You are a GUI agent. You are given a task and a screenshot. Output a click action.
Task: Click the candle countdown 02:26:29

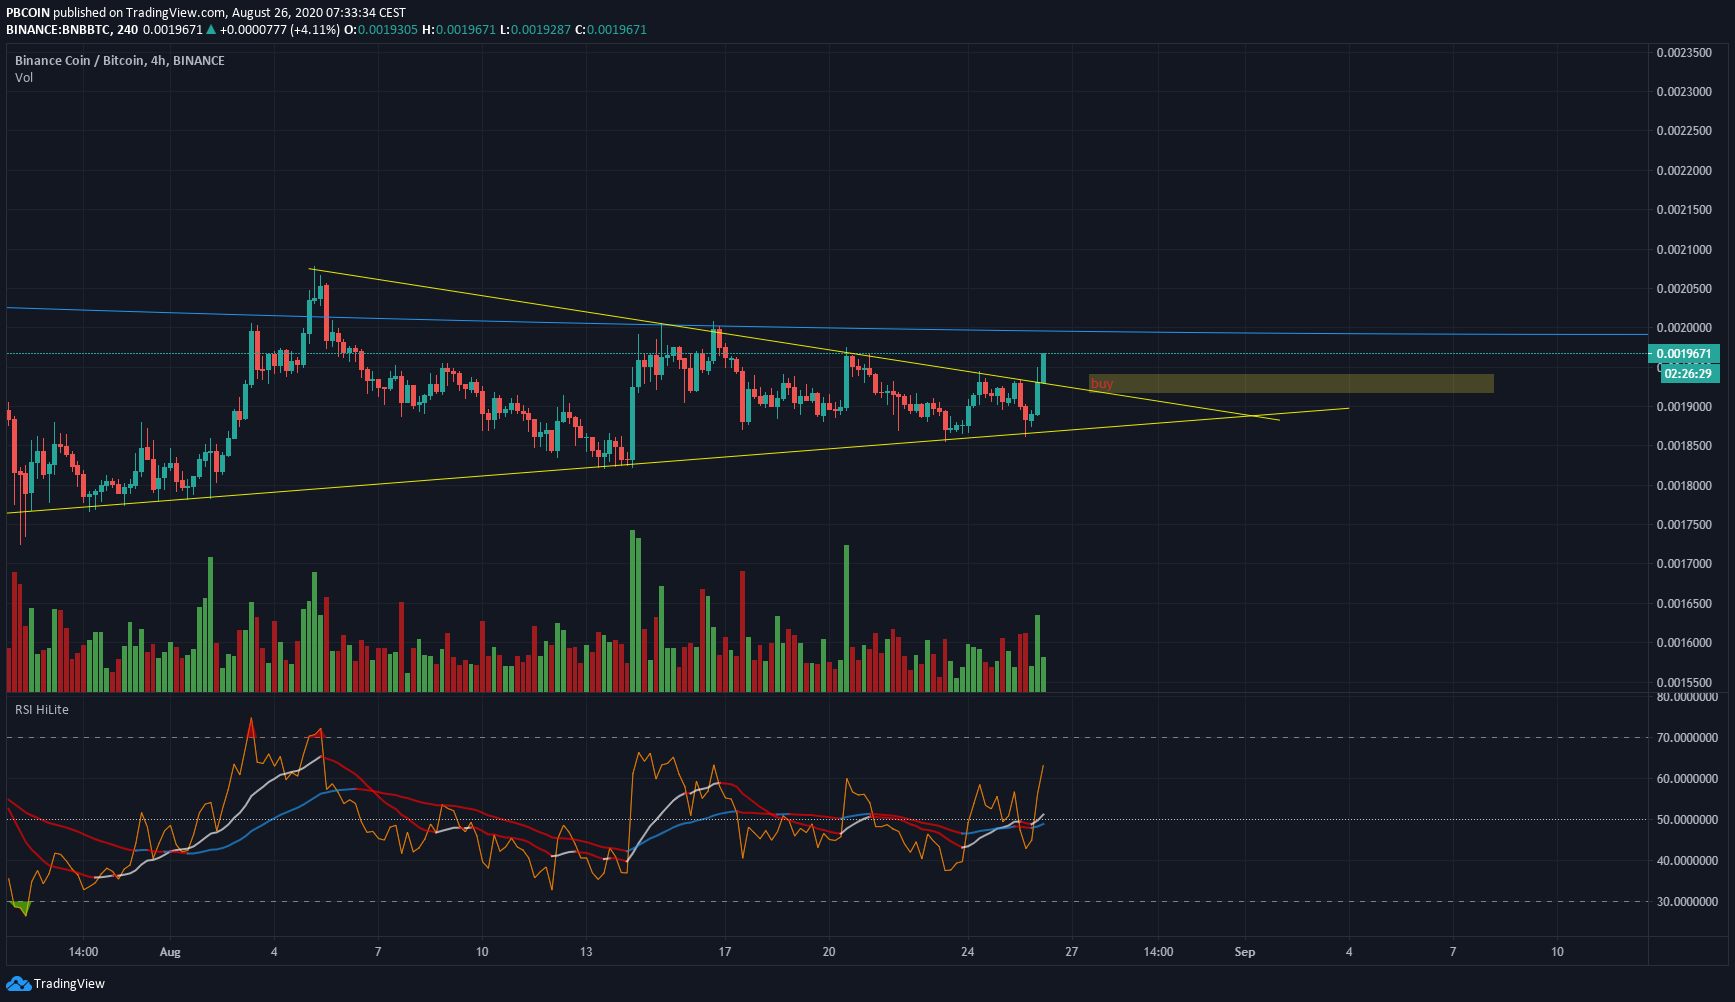tap(1688, 374)
